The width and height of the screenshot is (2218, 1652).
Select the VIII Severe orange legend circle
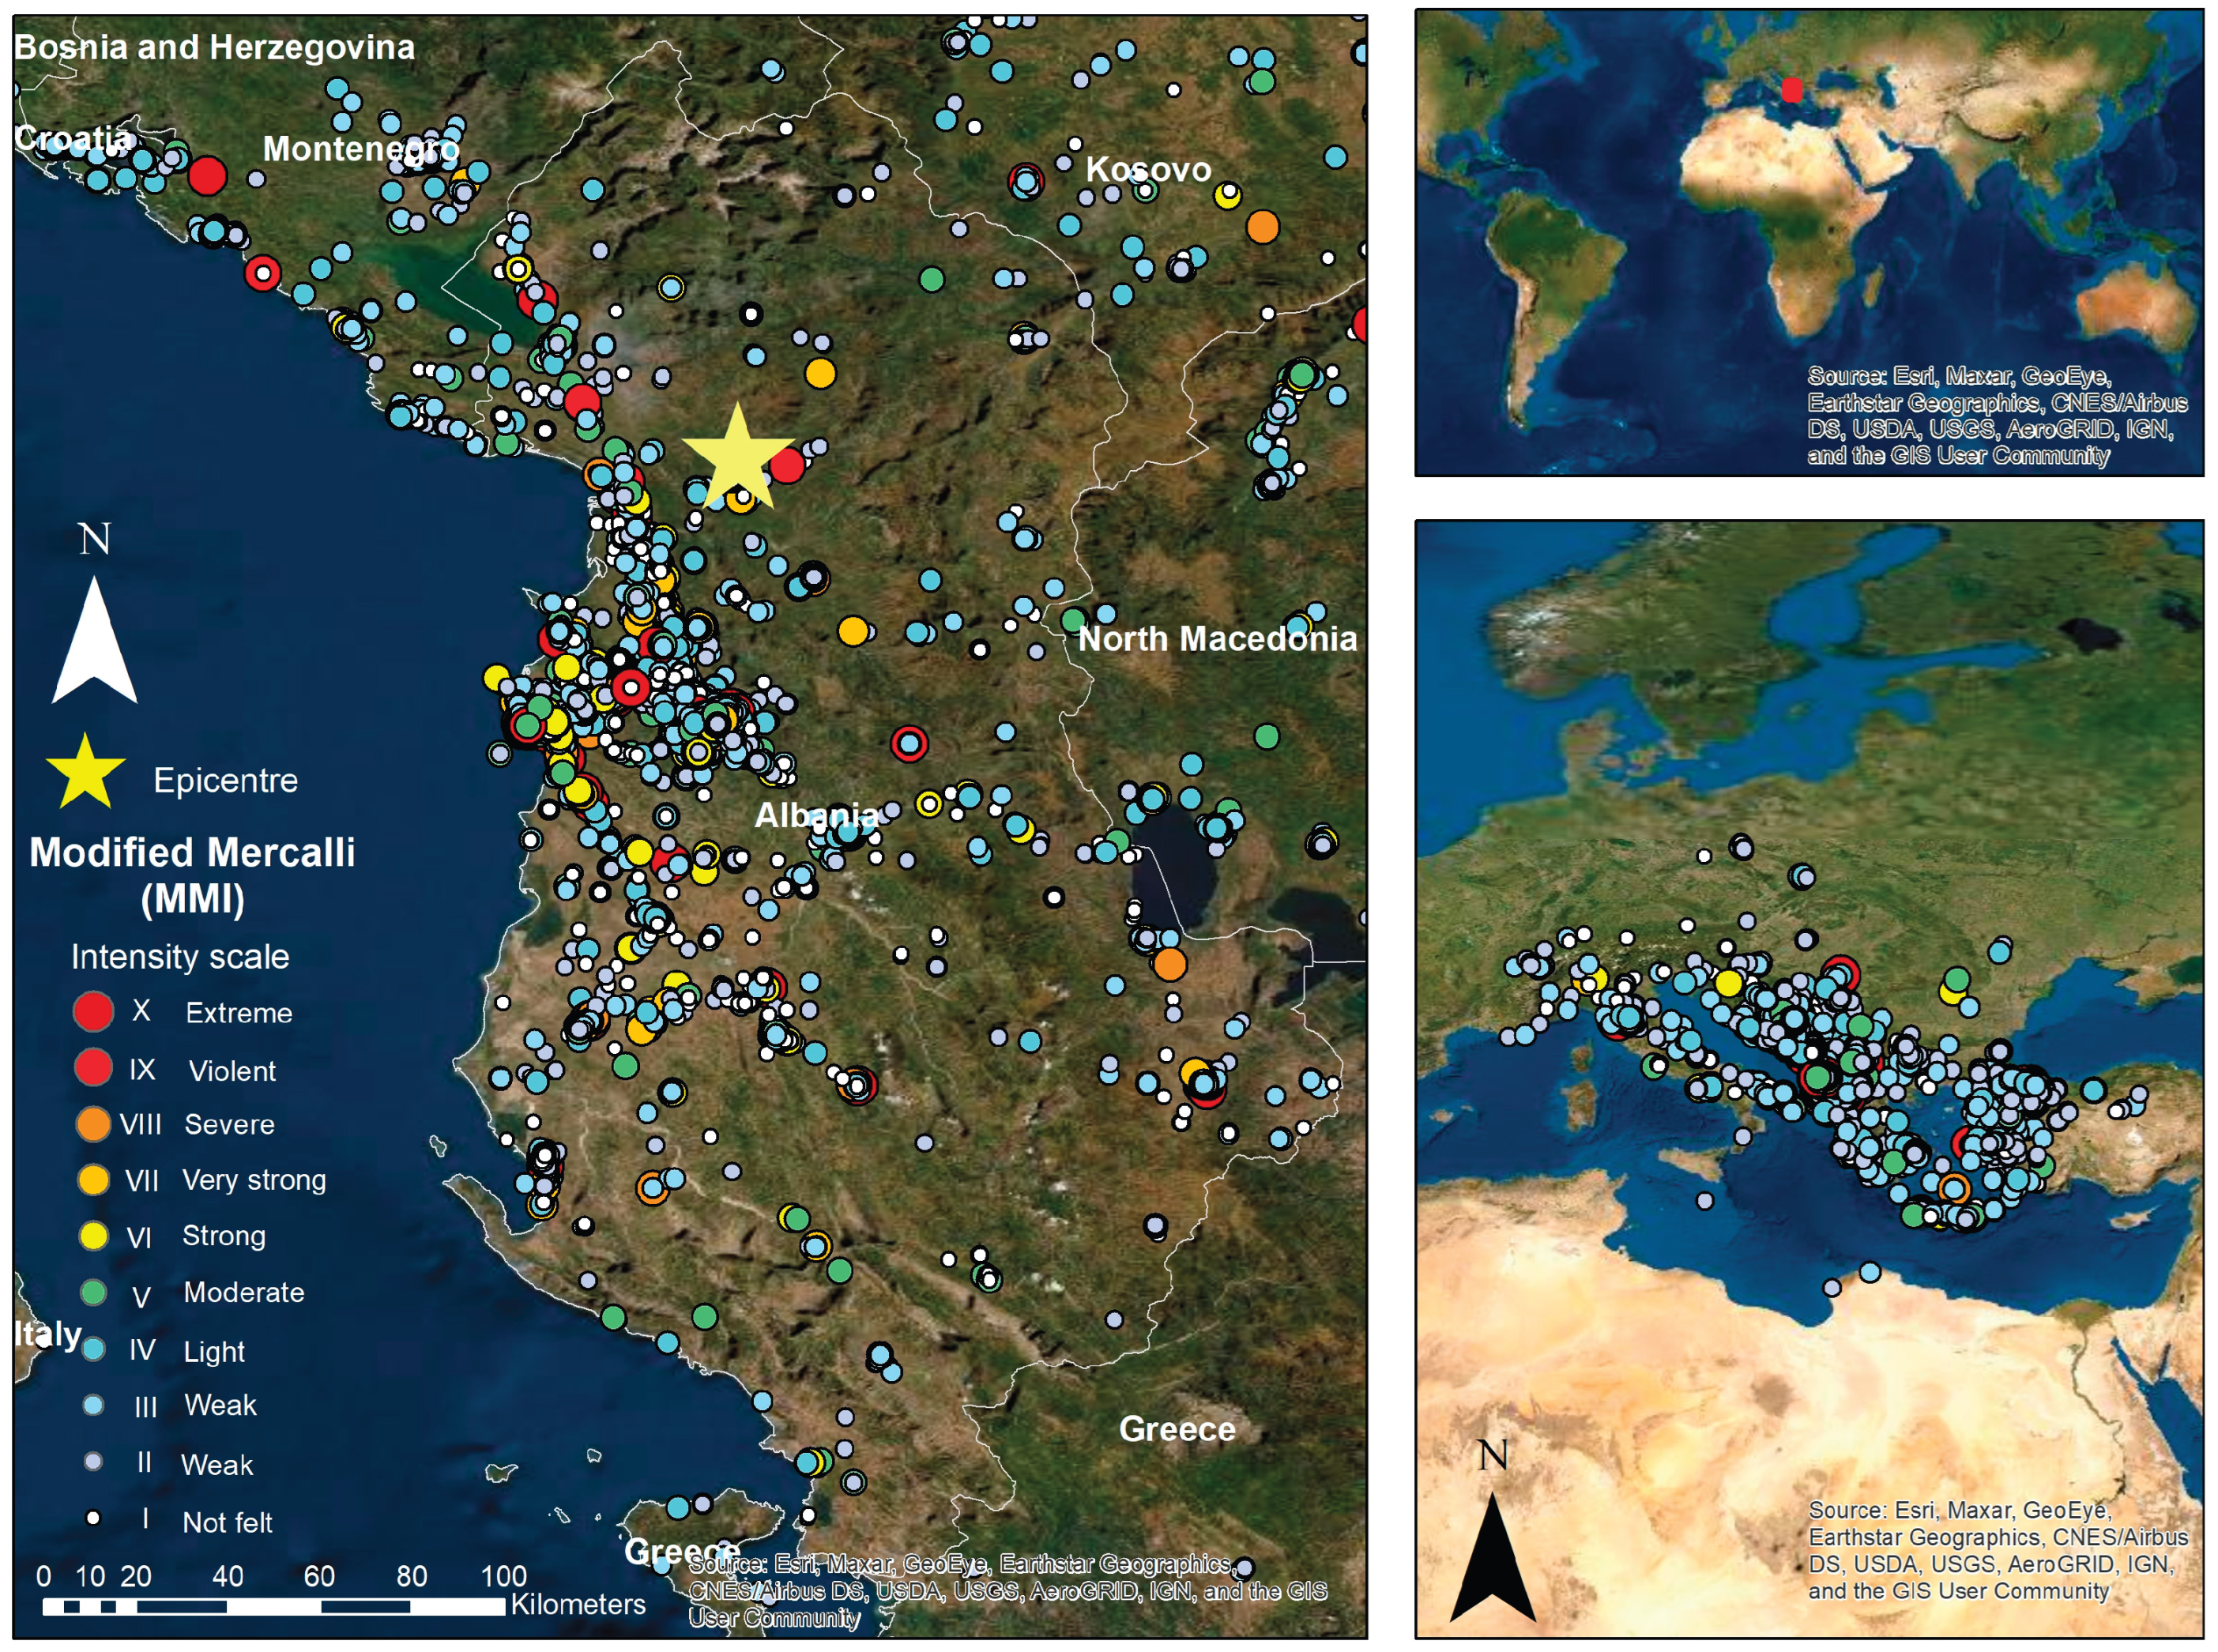pos(93,1124)
